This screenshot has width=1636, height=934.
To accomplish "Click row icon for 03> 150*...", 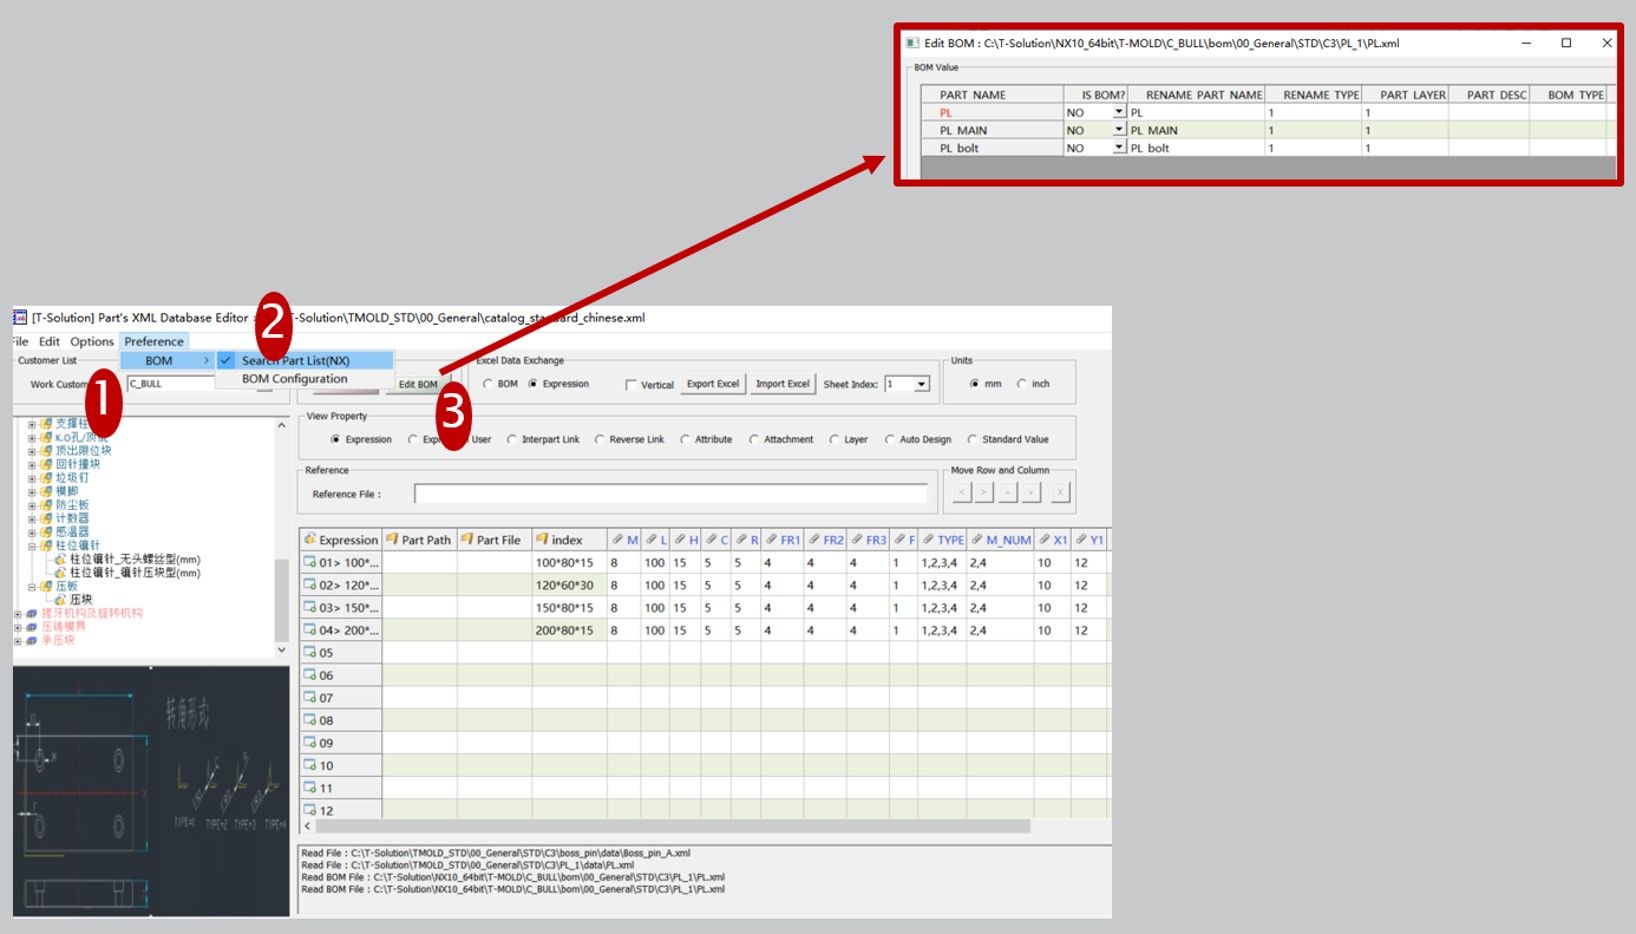I will [310, 607].
